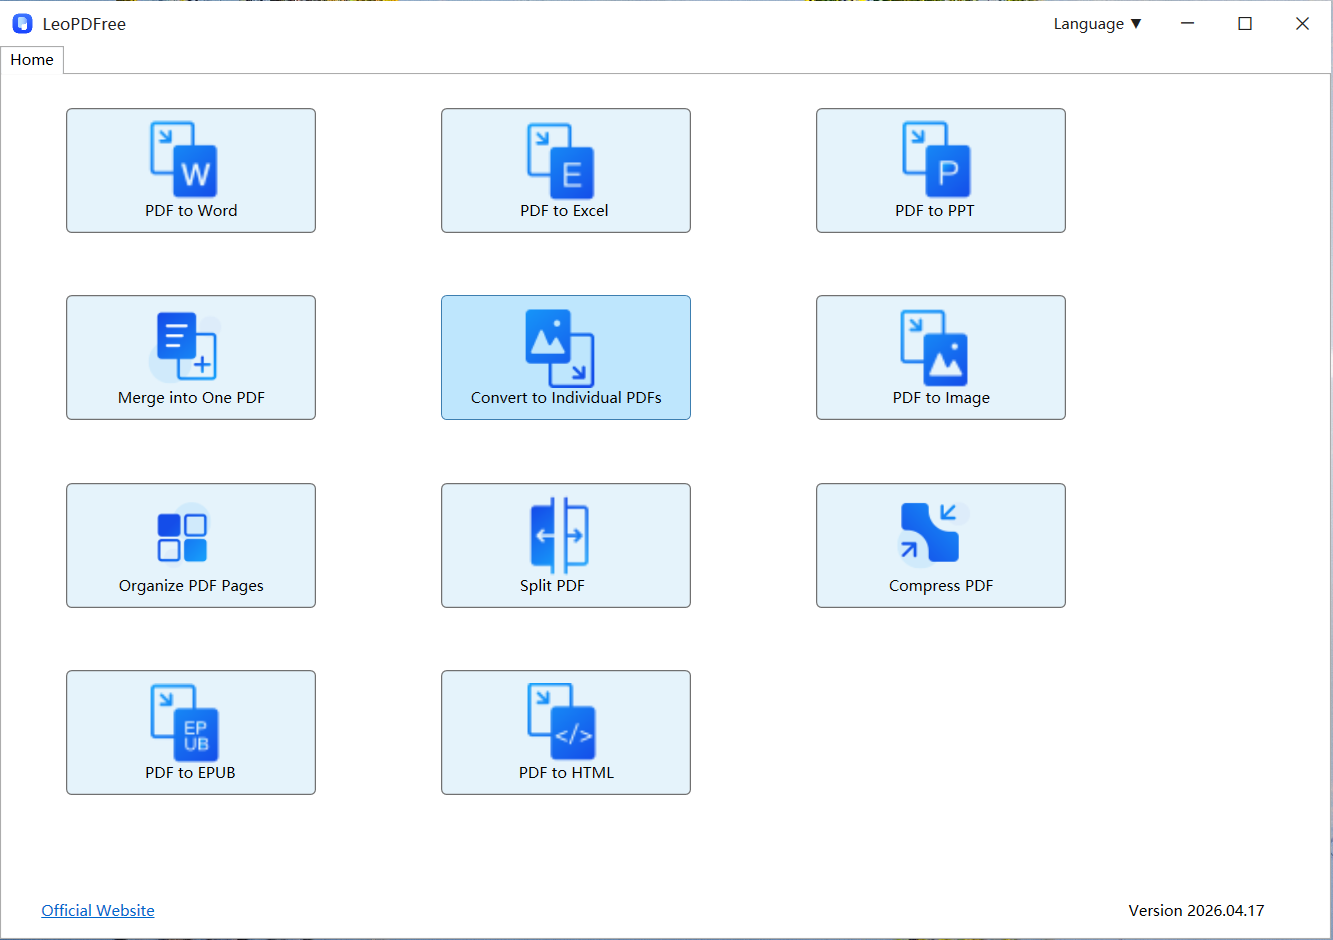Open the PDF to Image tool
Screen dimensions: 1333x940
pos(941,358)
